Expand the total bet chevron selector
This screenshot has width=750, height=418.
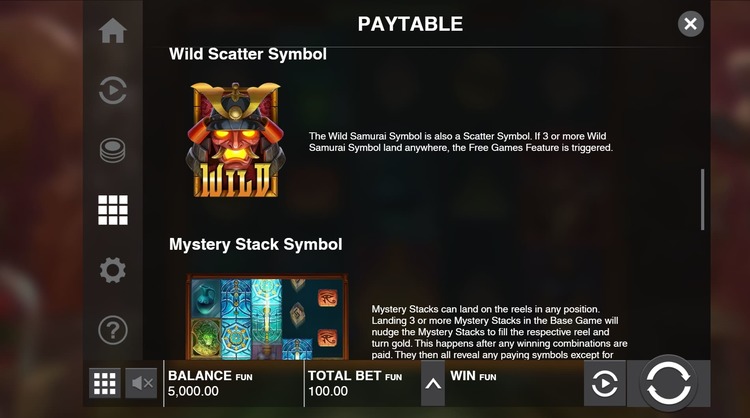coord(433,384)
